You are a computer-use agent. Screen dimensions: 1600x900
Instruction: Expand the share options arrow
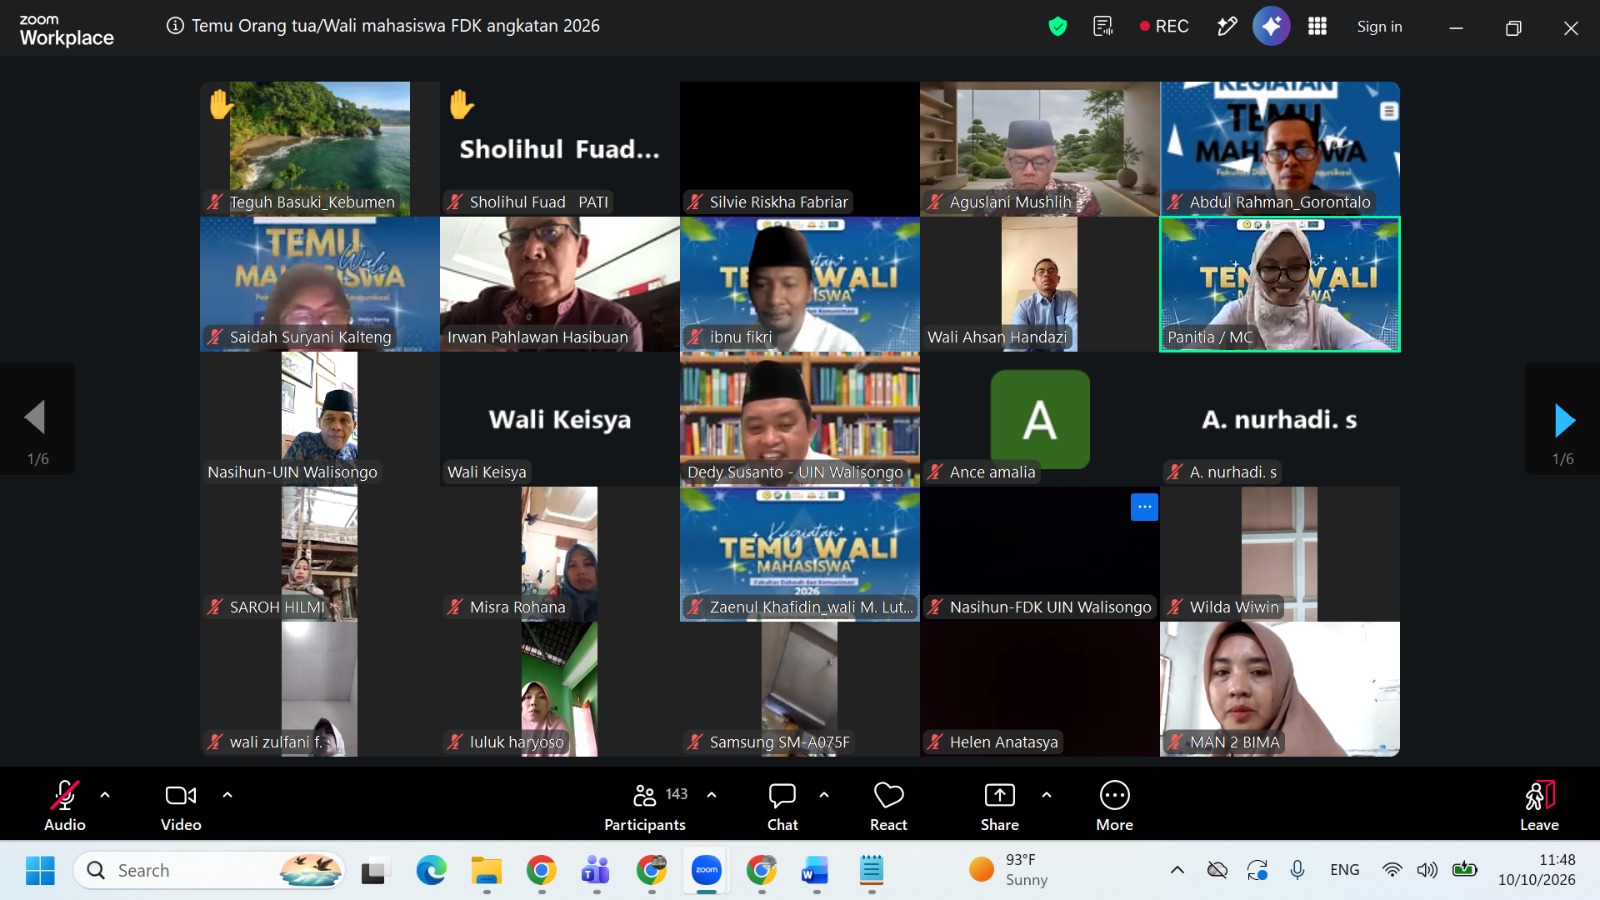1046,795
